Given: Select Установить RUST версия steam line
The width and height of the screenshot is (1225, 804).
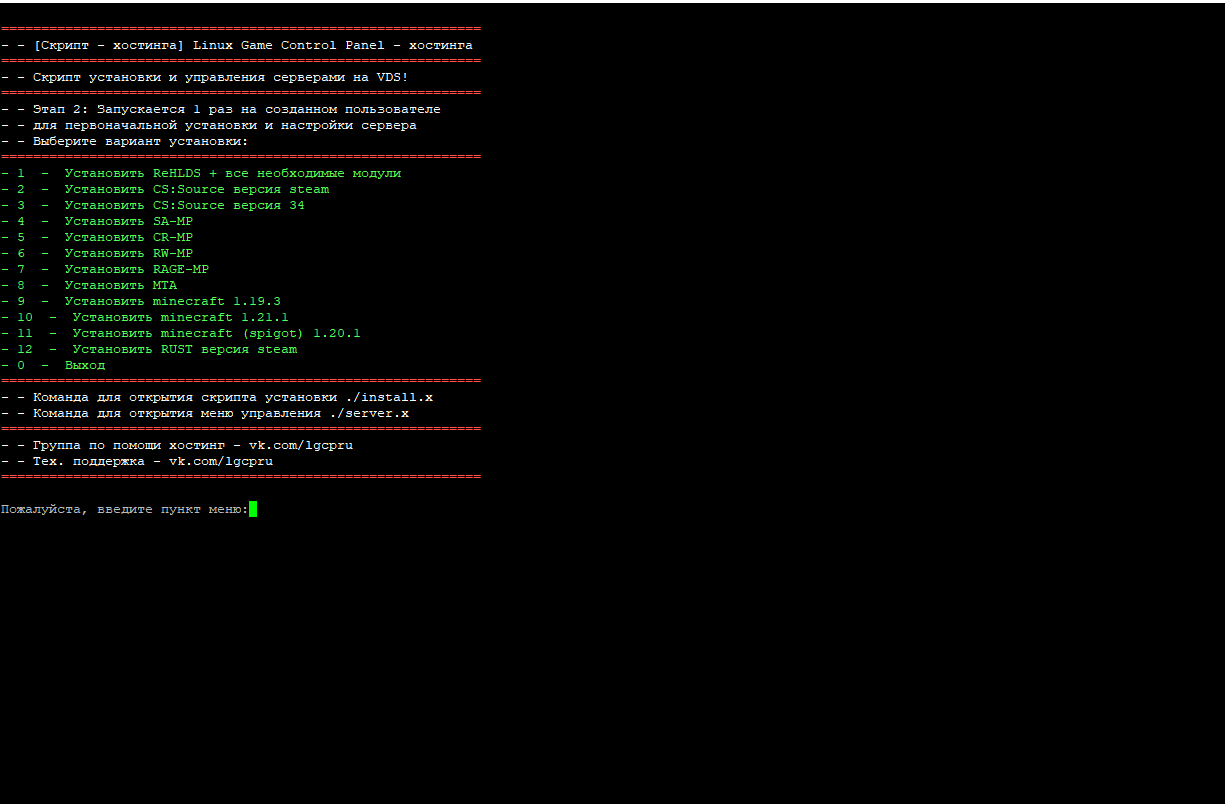Looking at the screenshot, I should [184, 349].
